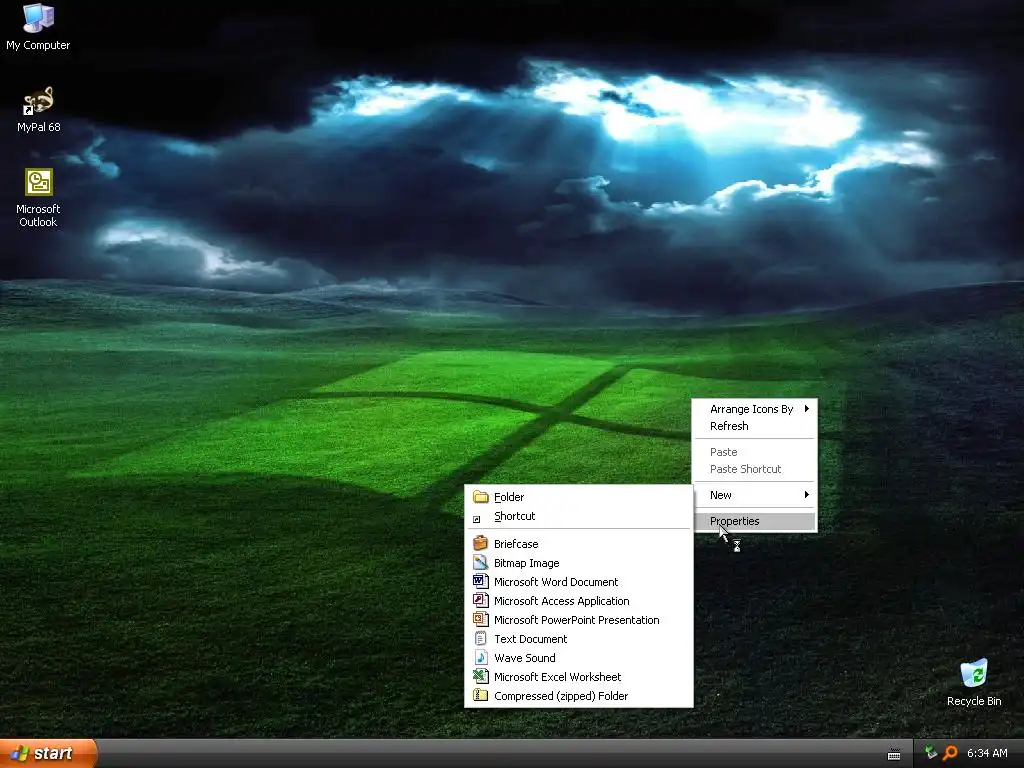Create a new Bitmap Image
The image size is (1024, 768).
pyautogui.click(x=579, y=563)
